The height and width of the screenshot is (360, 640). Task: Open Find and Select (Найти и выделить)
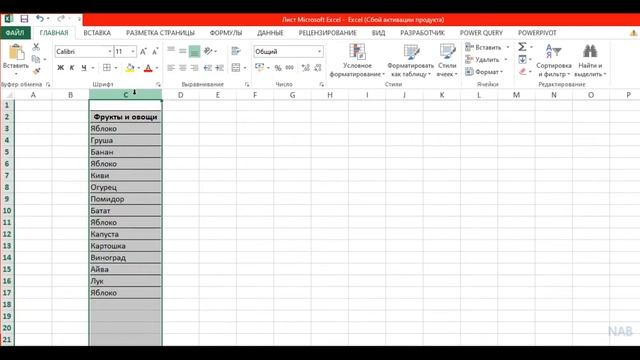(x=590, y=60)
